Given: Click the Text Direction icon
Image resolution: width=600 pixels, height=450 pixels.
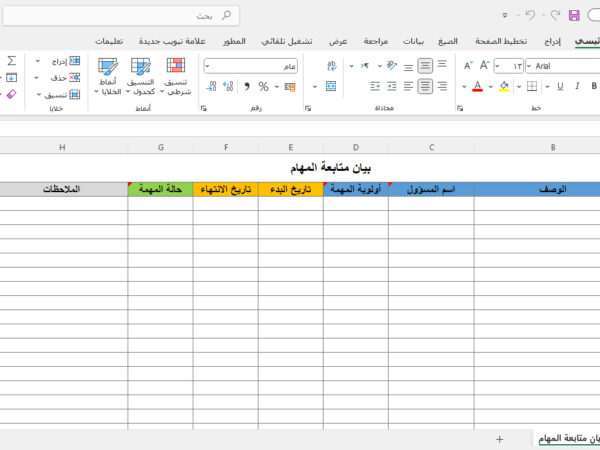Looking at the screenshot, I should click(x=365, y=66).
